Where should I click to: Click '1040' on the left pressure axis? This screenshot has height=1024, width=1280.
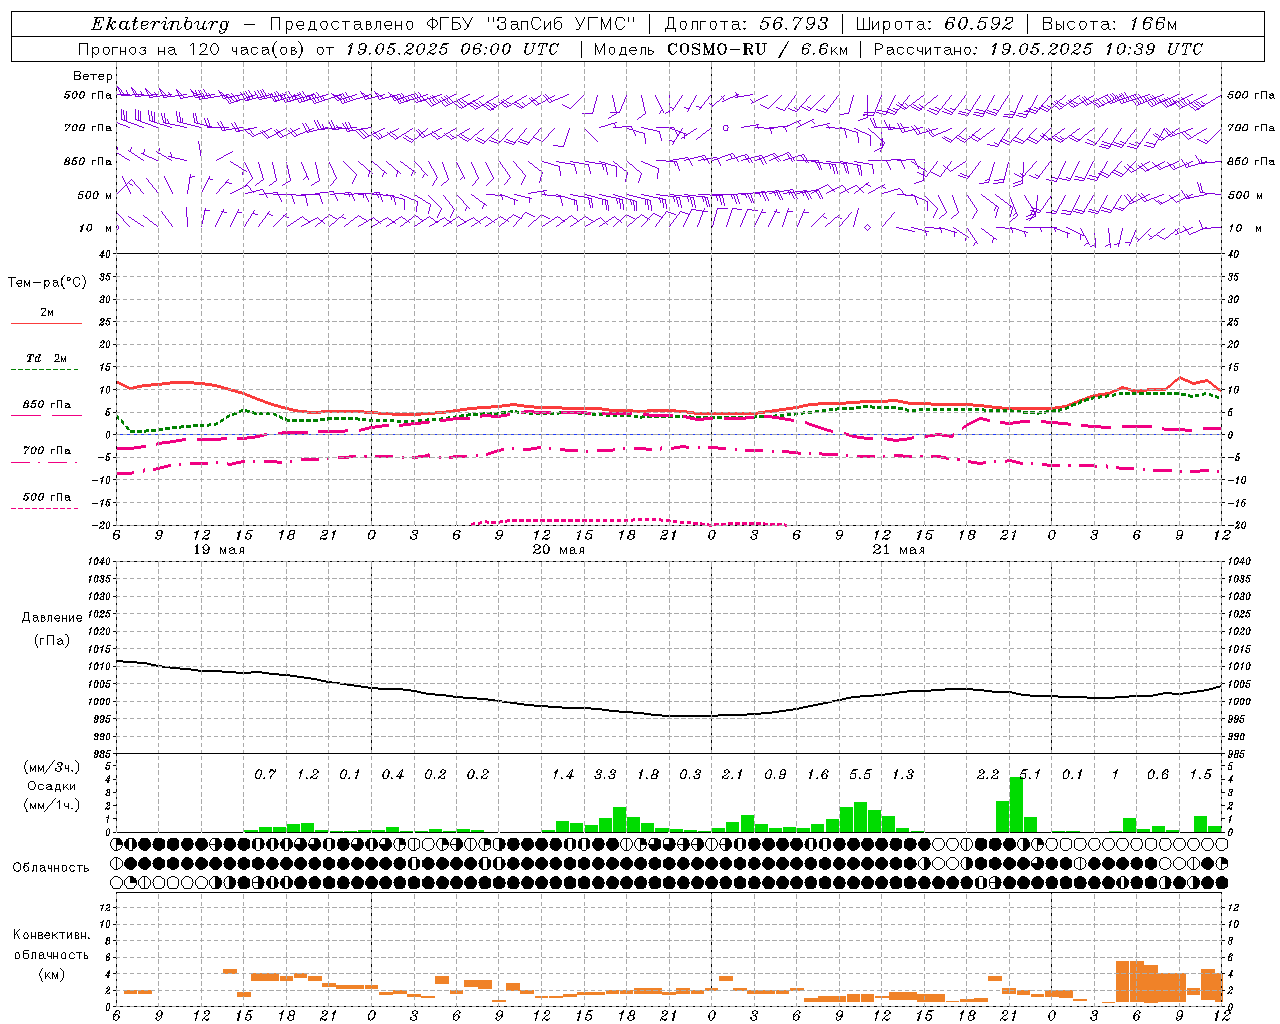pos(101,561)
